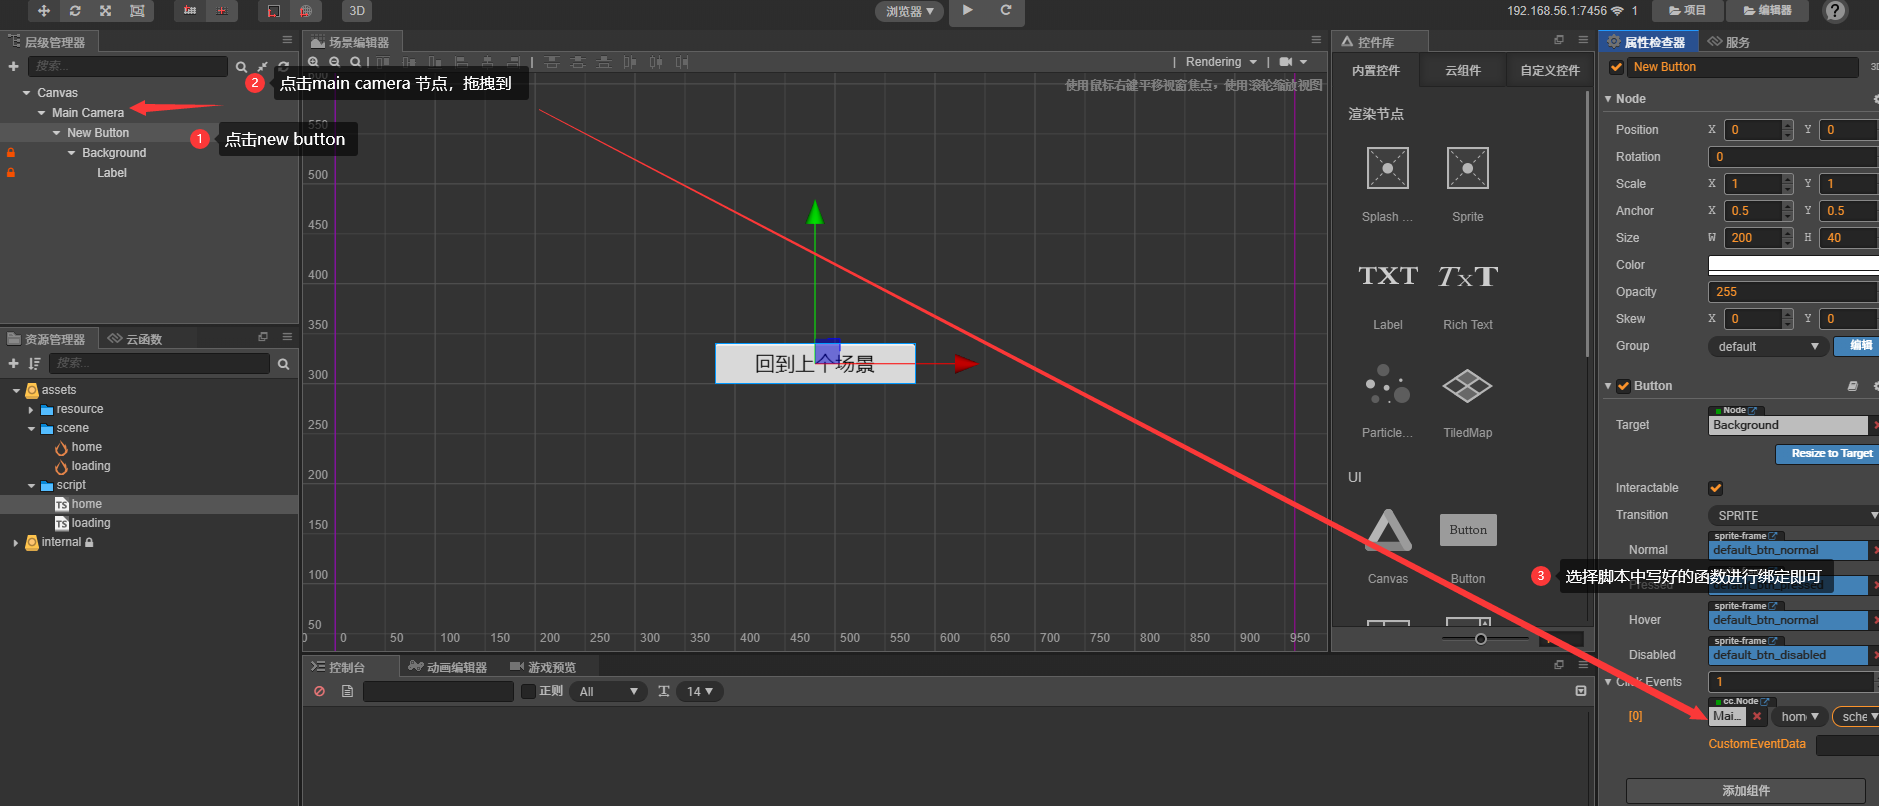Select the Splash Sprite widget icon
The width and height of the screenshot is (1879, 806).
pos(1388,168)
